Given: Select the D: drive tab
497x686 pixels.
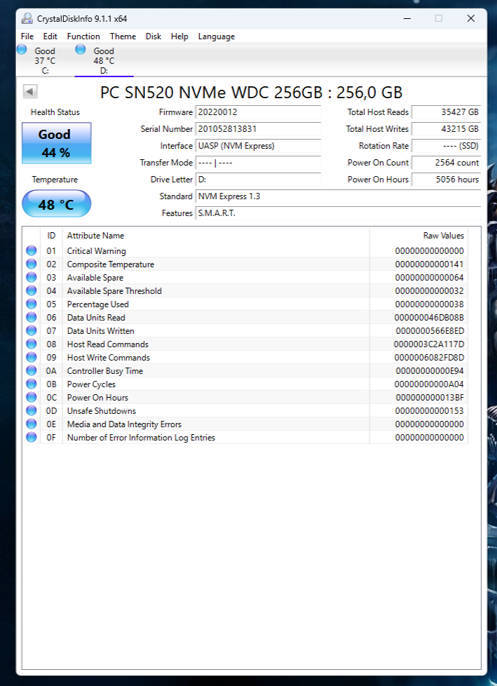Looking at the screenshot, I should click(104, 60).
